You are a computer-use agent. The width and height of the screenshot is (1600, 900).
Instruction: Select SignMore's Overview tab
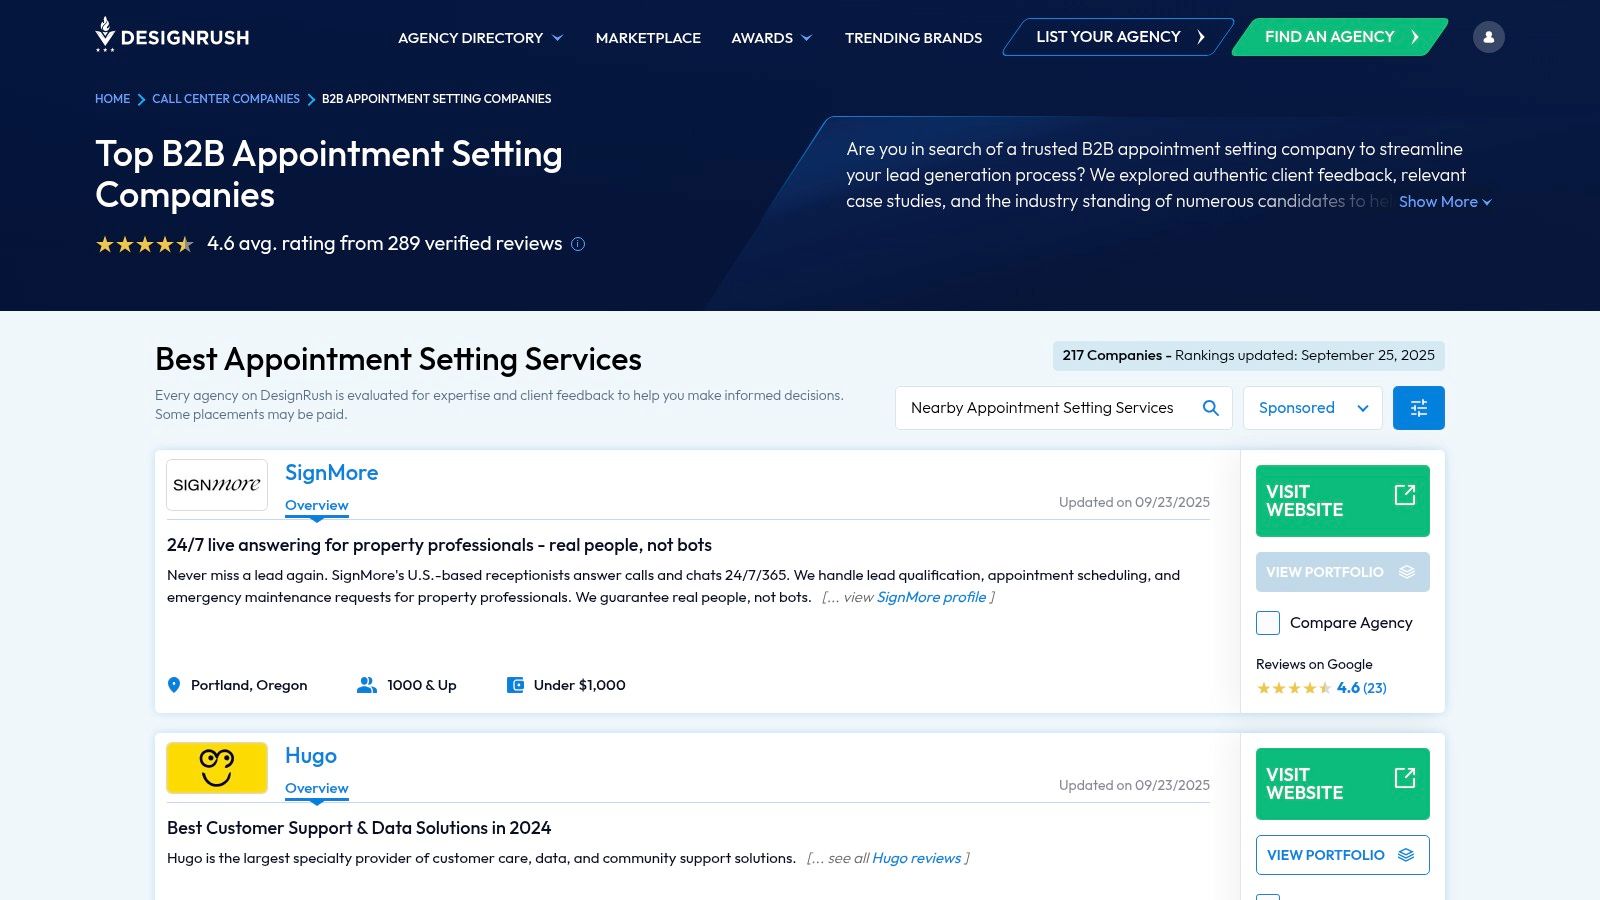pos(317,505)
